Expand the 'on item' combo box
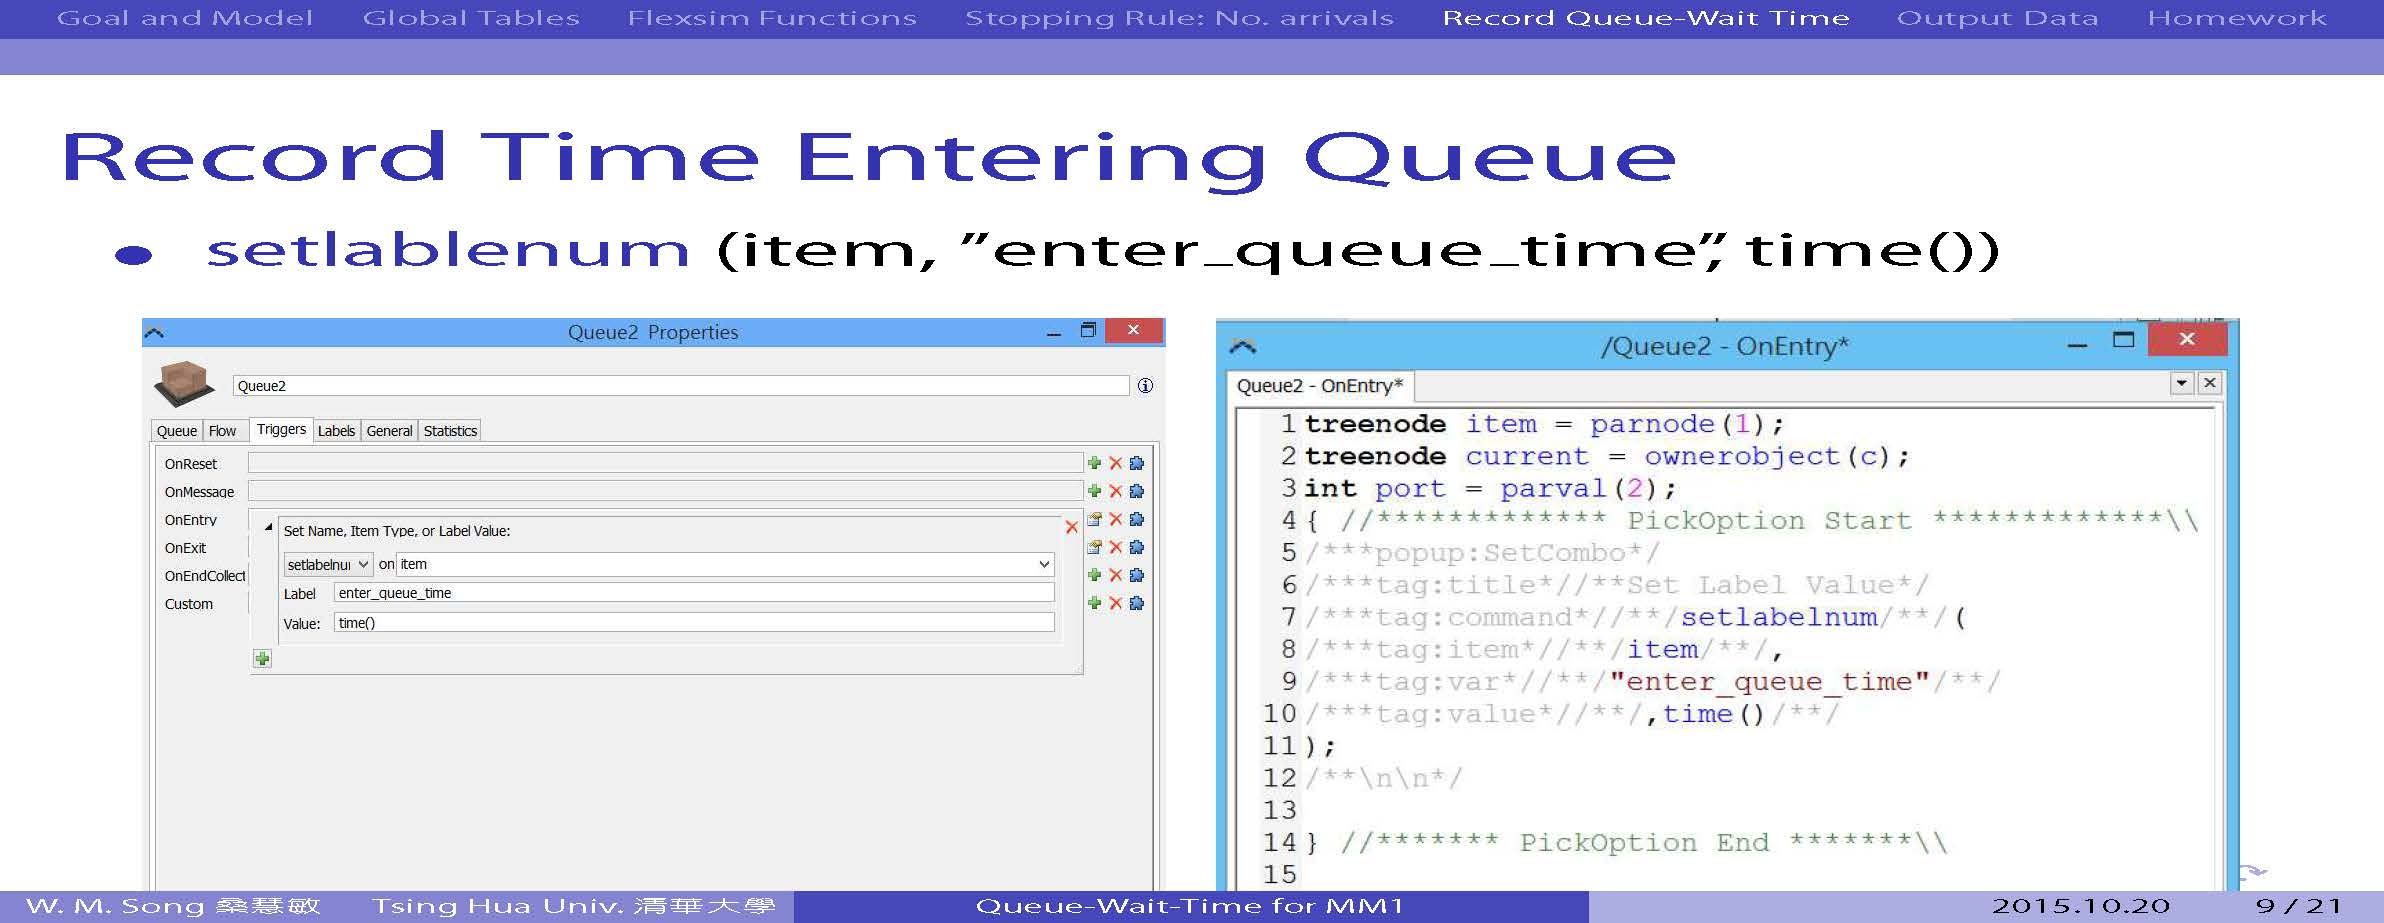 click(1044, 564)
